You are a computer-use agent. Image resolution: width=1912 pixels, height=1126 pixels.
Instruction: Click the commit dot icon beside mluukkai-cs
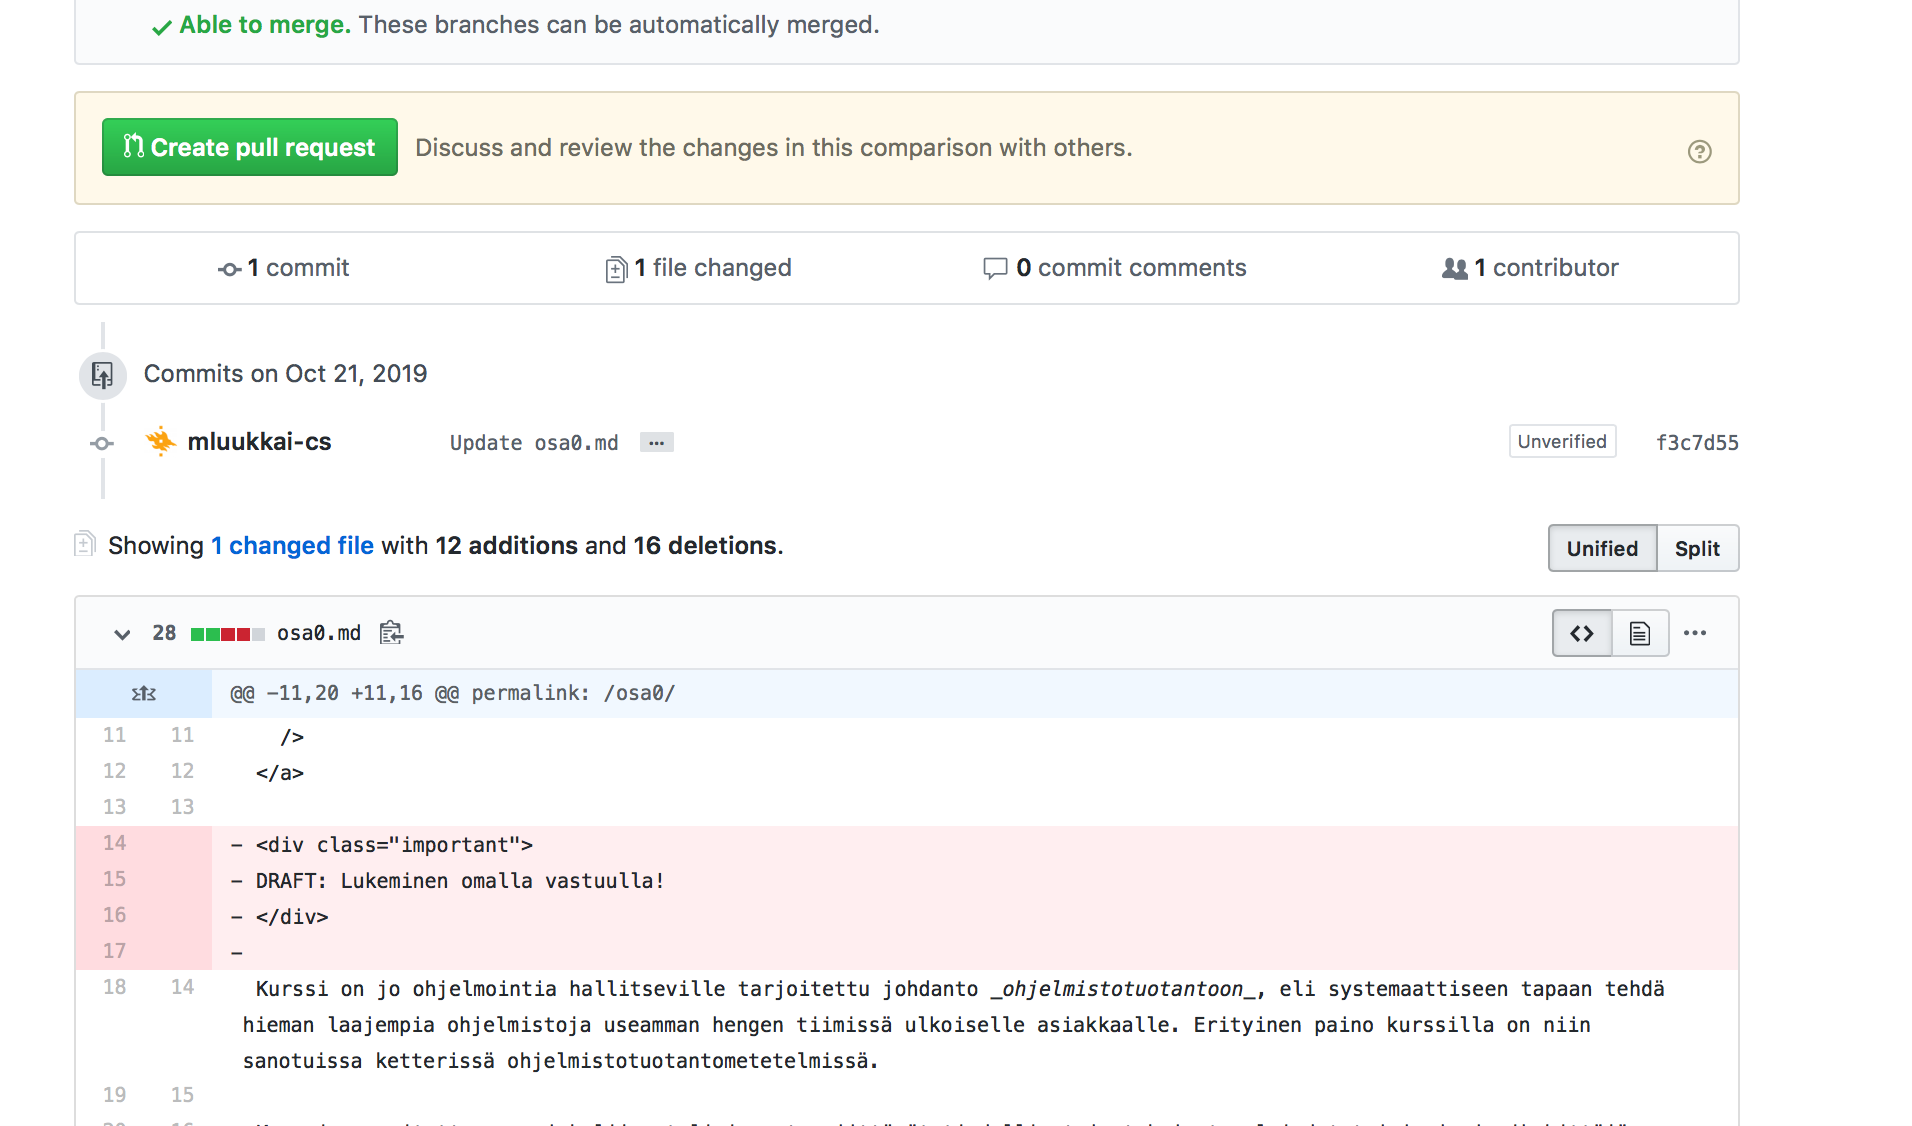pyautogui.click(x=102, y=443)
